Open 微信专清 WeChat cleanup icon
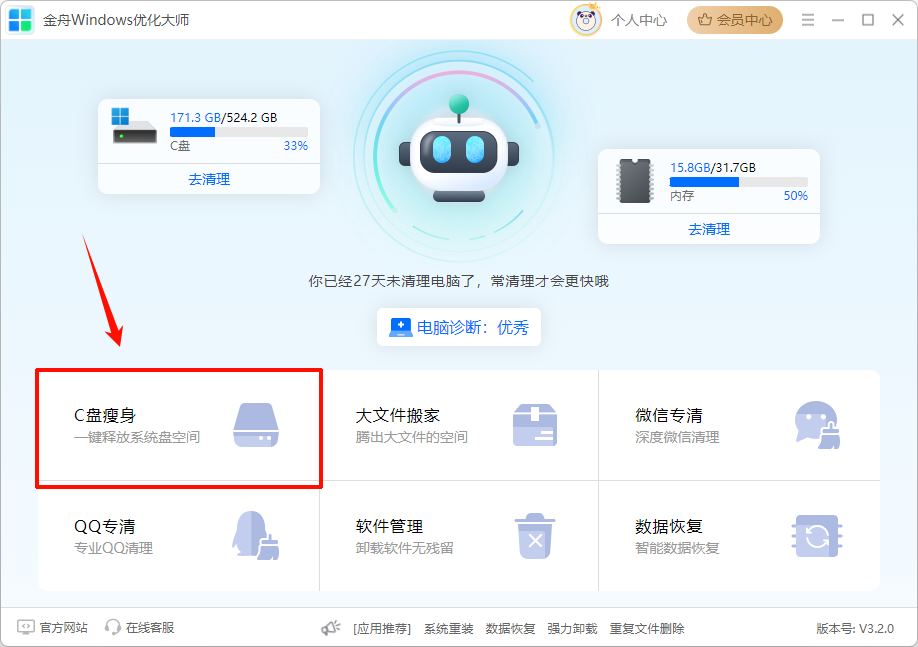918x647 pixels. [x=817, y=424]
